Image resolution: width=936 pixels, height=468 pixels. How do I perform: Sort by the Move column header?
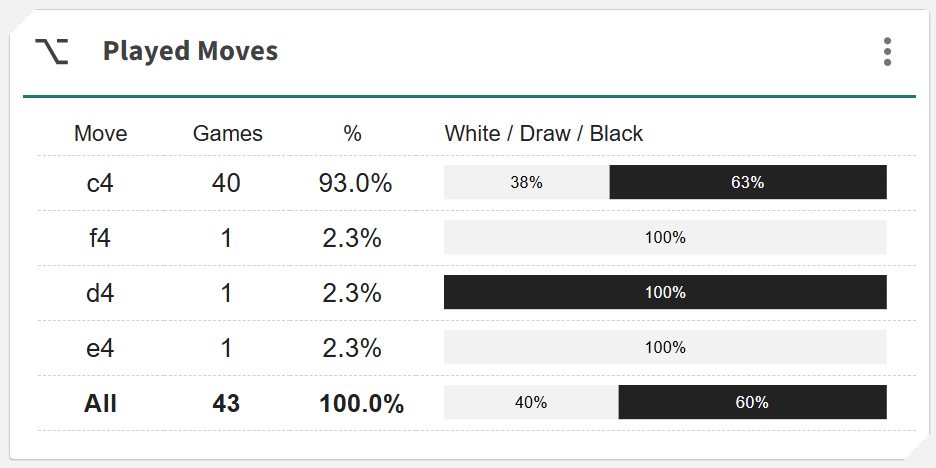(x=101, y=133)
